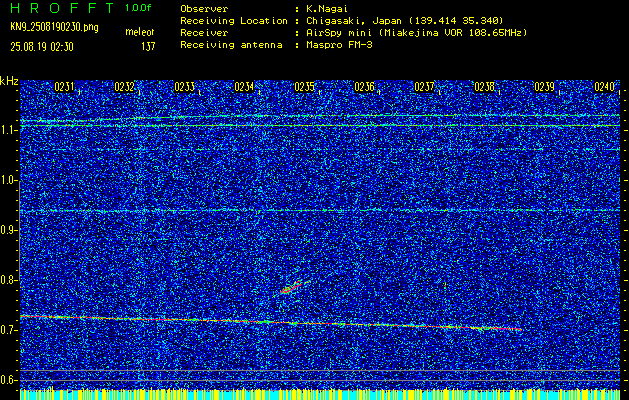Viewport: 629px width, 400px height.
Task: Select observer name K.Nagai
Action: click(x=327, y=9)
